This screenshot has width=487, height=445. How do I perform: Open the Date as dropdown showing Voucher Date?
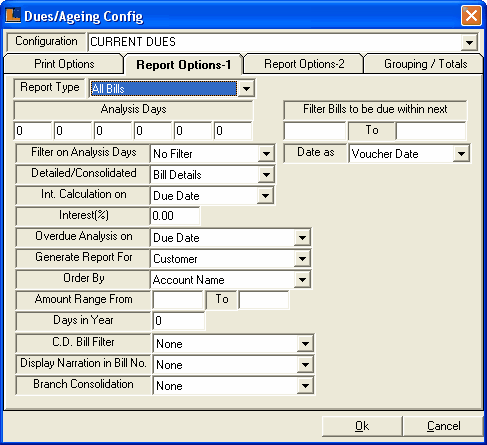coord(461,154)
